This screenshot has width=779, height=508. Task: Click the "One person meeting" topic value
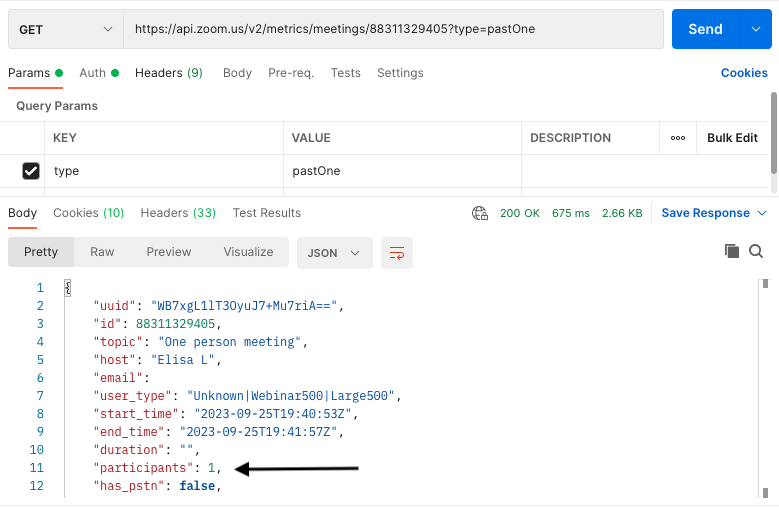pyautogui.click(x=230, y=342)
